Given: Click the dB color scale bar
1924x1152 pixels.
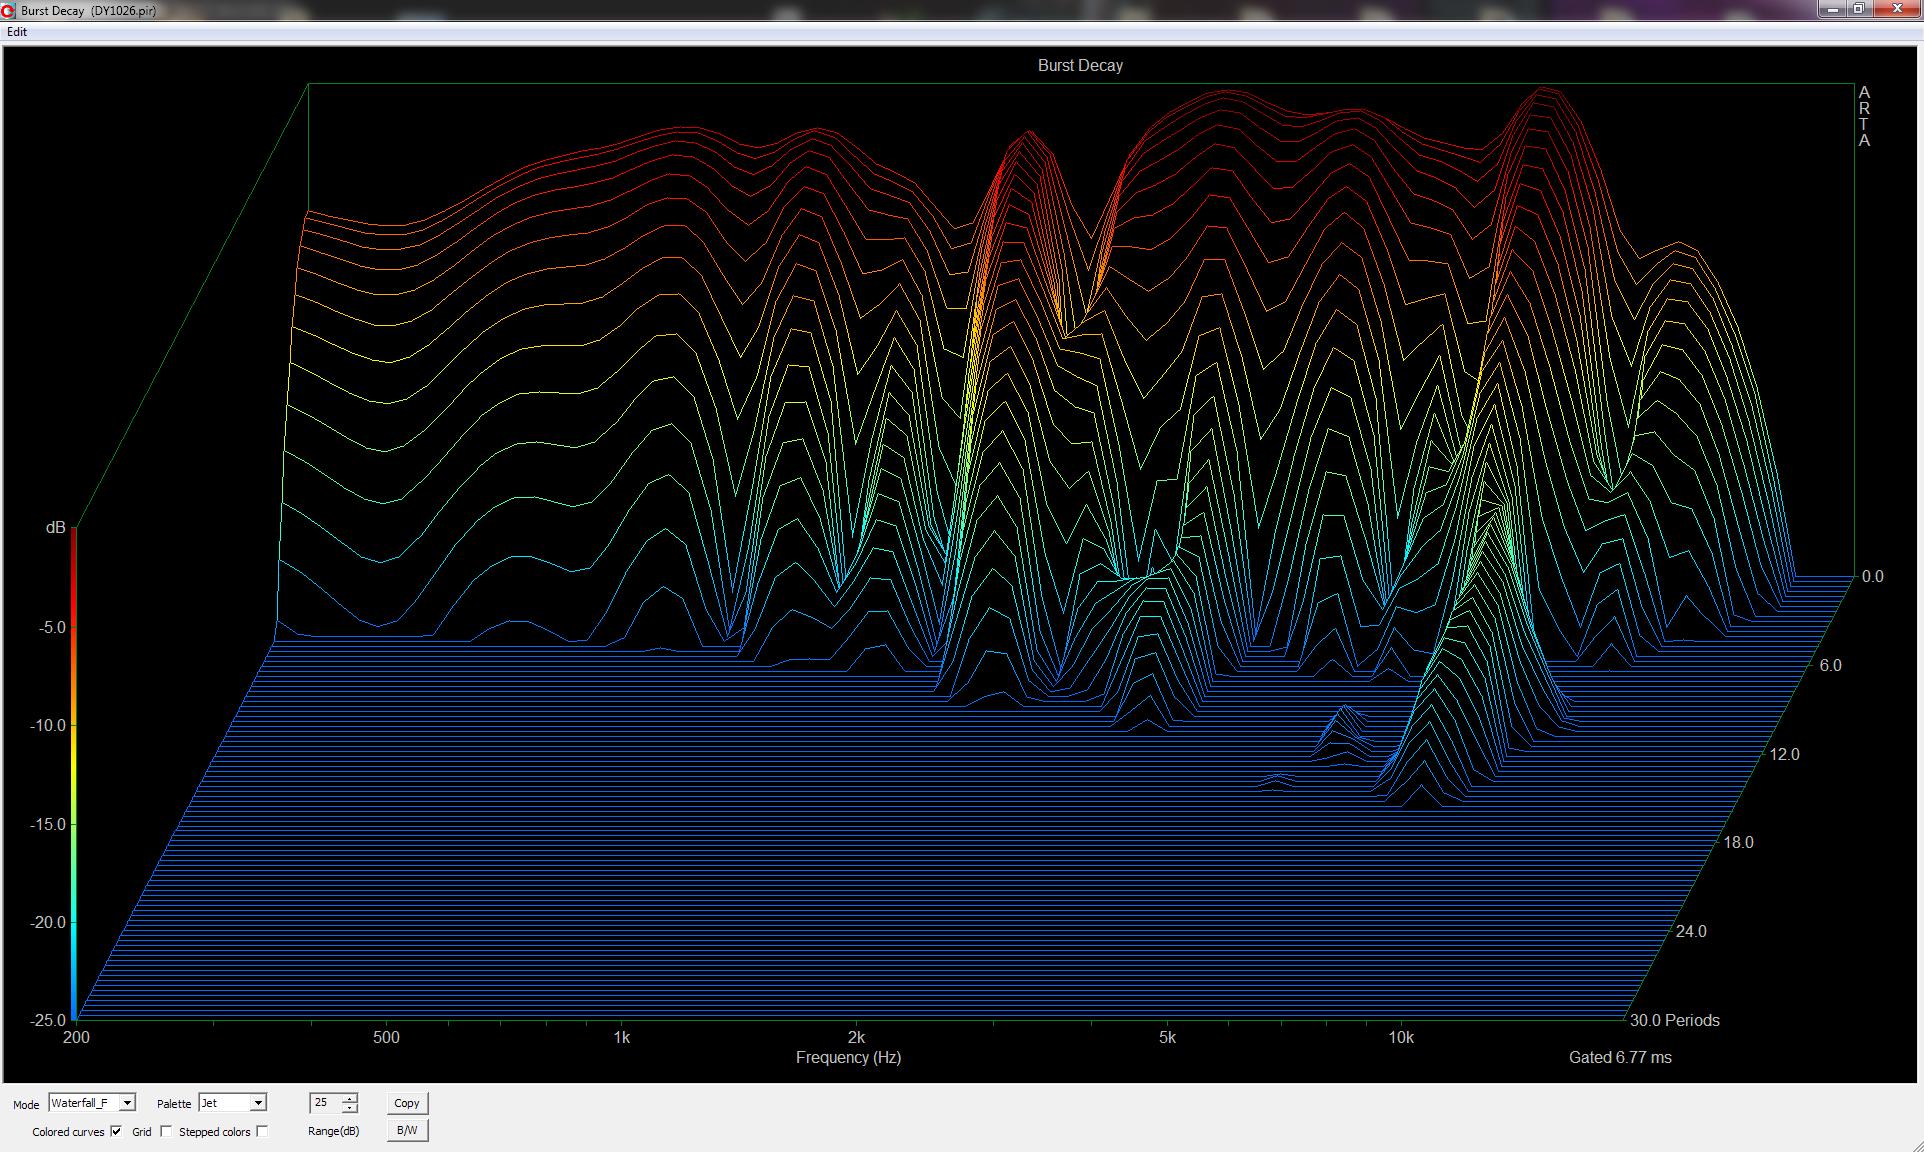Looking at the screenshot, I should (73, 773).
